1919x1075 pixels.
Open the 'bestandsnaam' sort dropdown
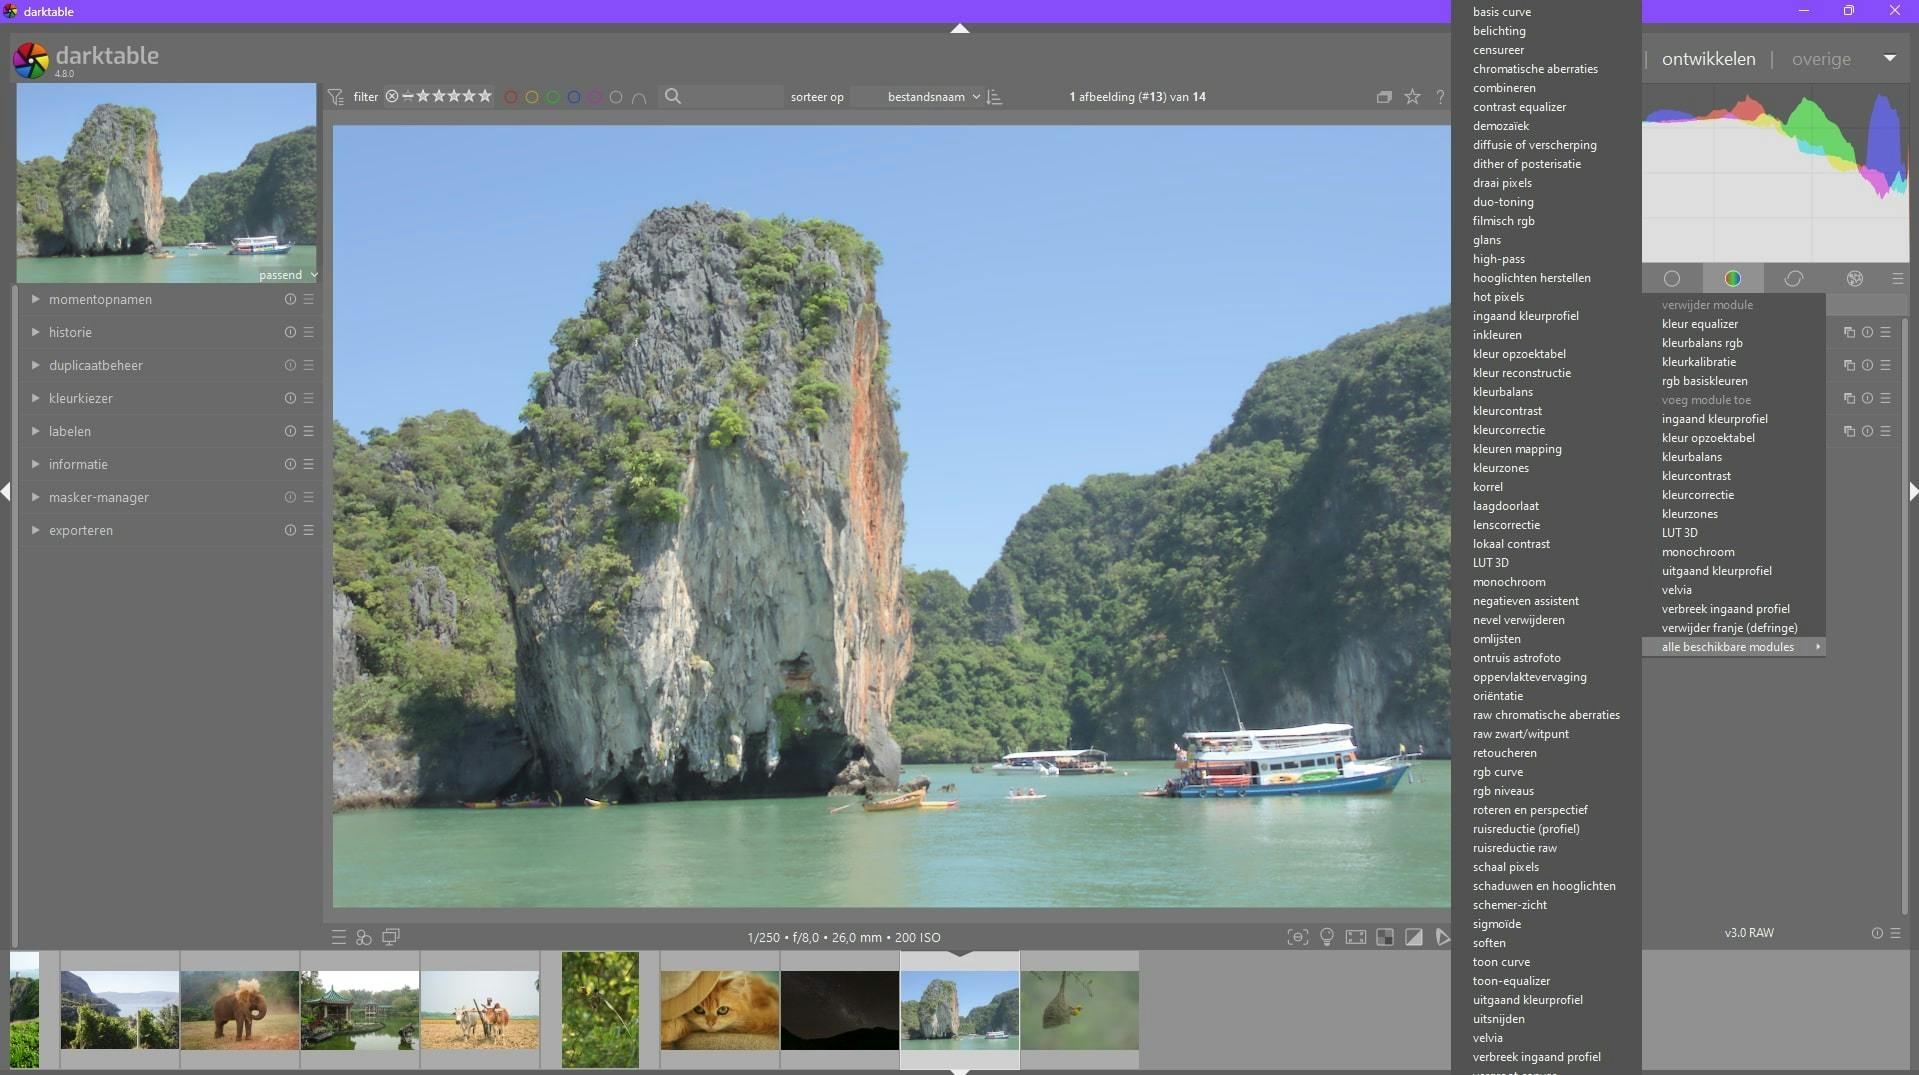933,97
